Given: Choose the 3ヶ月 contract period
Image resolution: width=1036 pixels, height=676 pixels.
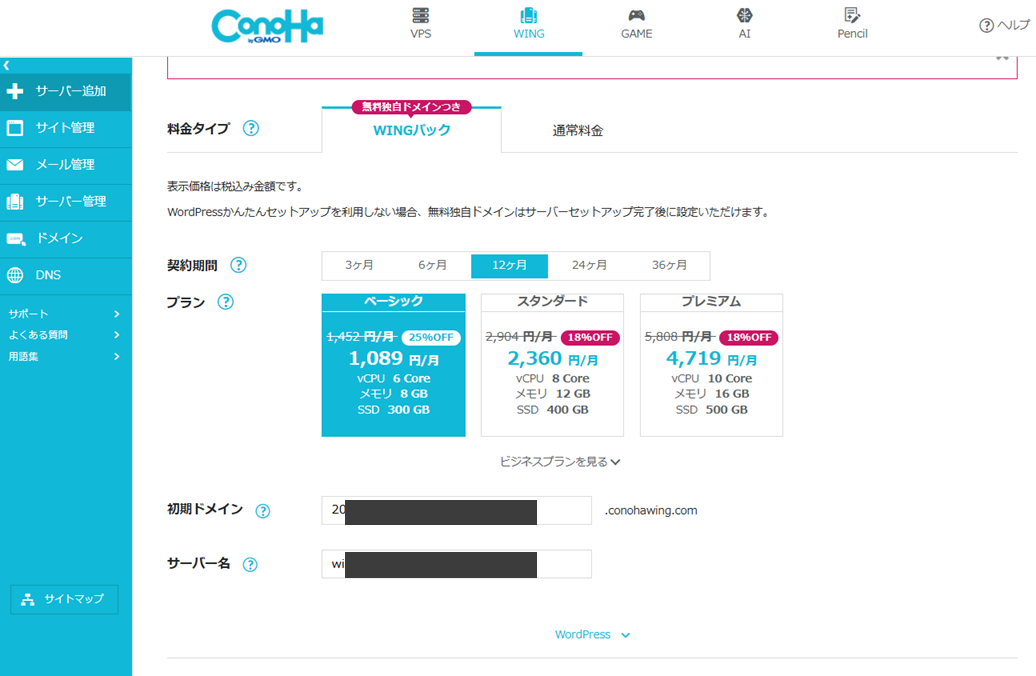Looking at the screenshot, I should [359, 265].
